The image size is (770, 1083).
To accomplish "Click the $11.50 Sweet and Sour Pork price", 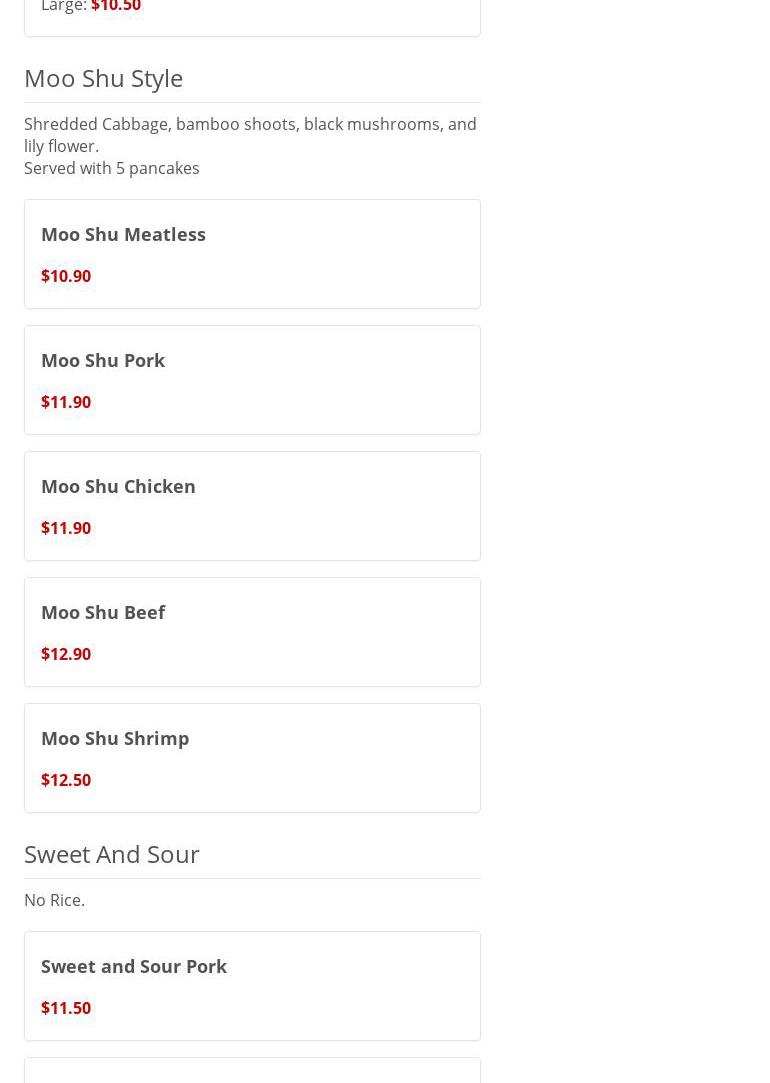I will point(66,1008).
